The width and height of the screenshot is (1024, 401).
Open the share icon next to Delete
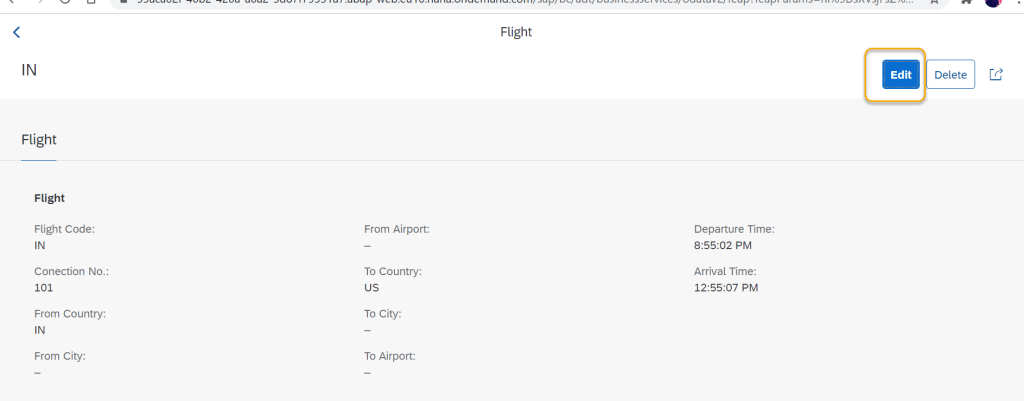coord(996,75)
